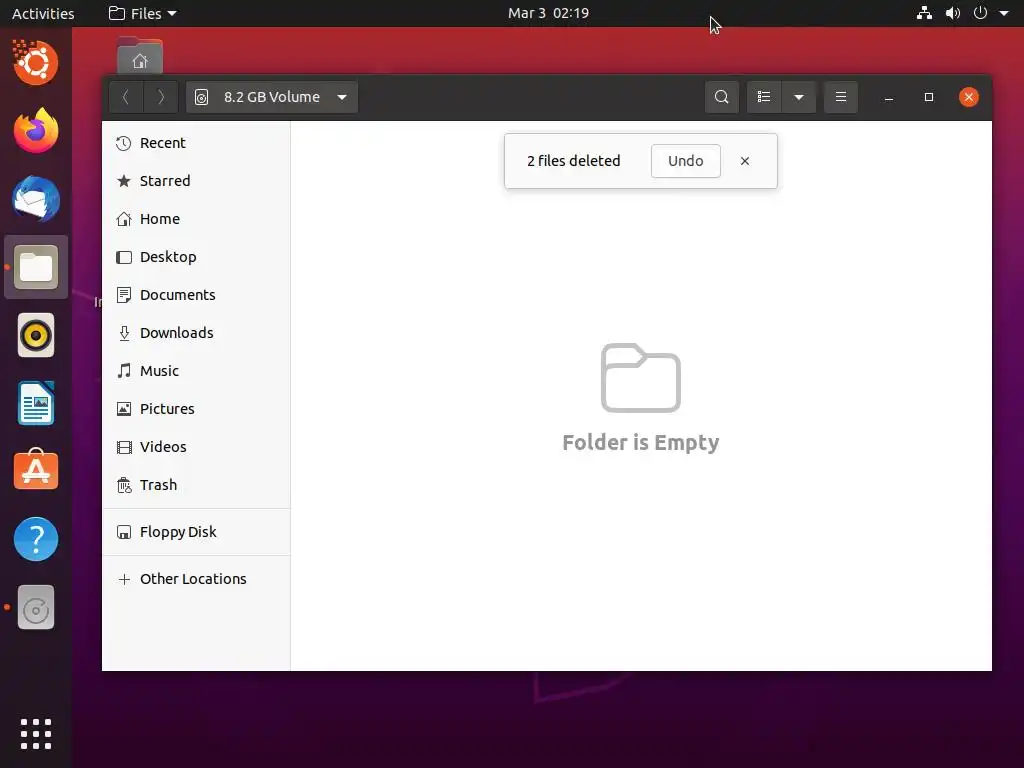This screenshot has height=768, width=1024.
Task: Go forward with the right arrow button
Action: click(161, 97)
